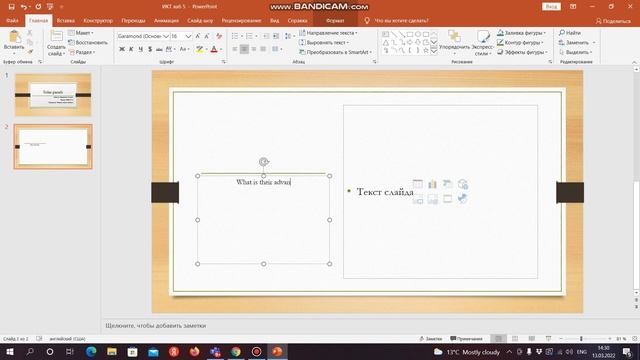Align text right
Image resolution: width=640 pixels, height=360 pixels.
coord(253,49)
